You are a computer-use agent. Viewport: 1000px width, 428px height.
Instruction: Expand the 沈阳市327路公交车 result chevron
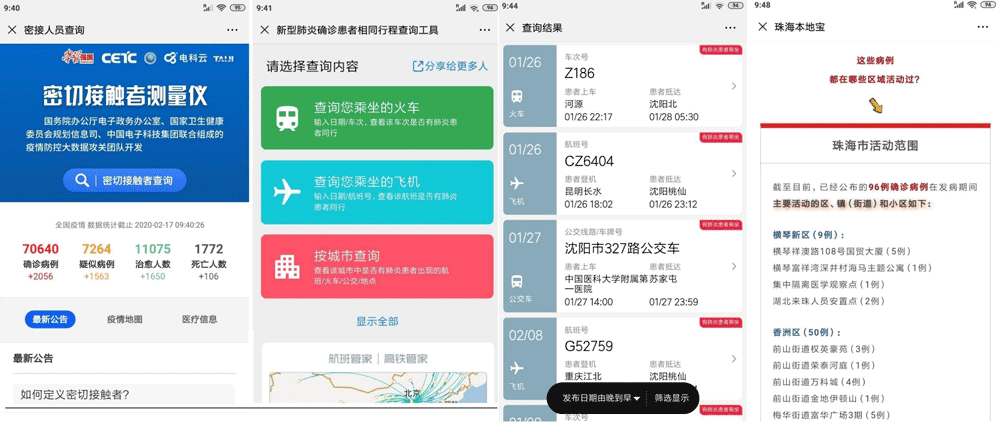[x=733, y=266]
